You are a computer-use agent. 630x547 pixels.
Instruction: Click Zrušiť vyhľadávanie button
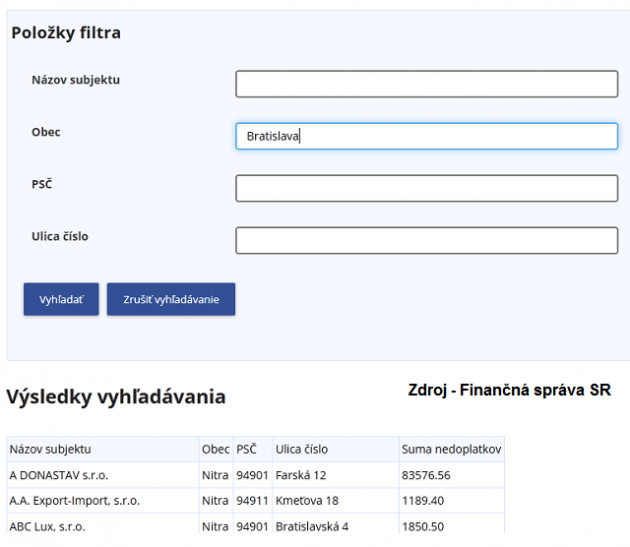click(x=171, y=299)
